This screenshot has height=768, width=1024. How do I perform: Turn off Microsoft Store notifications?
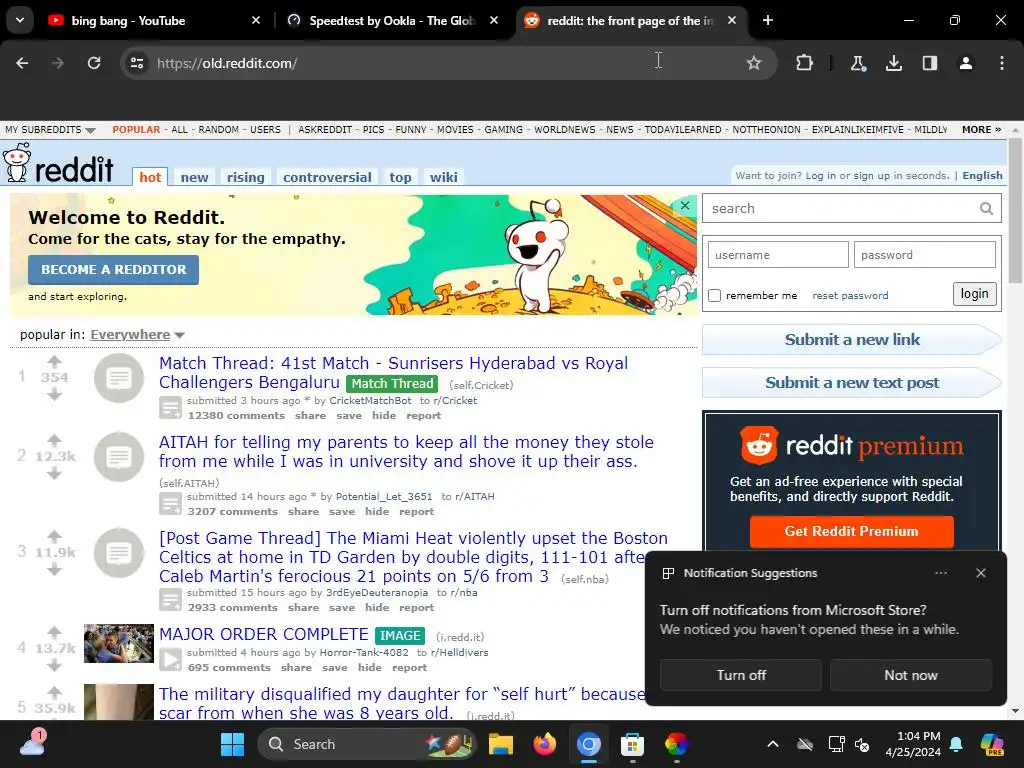(x=741, y=675)
